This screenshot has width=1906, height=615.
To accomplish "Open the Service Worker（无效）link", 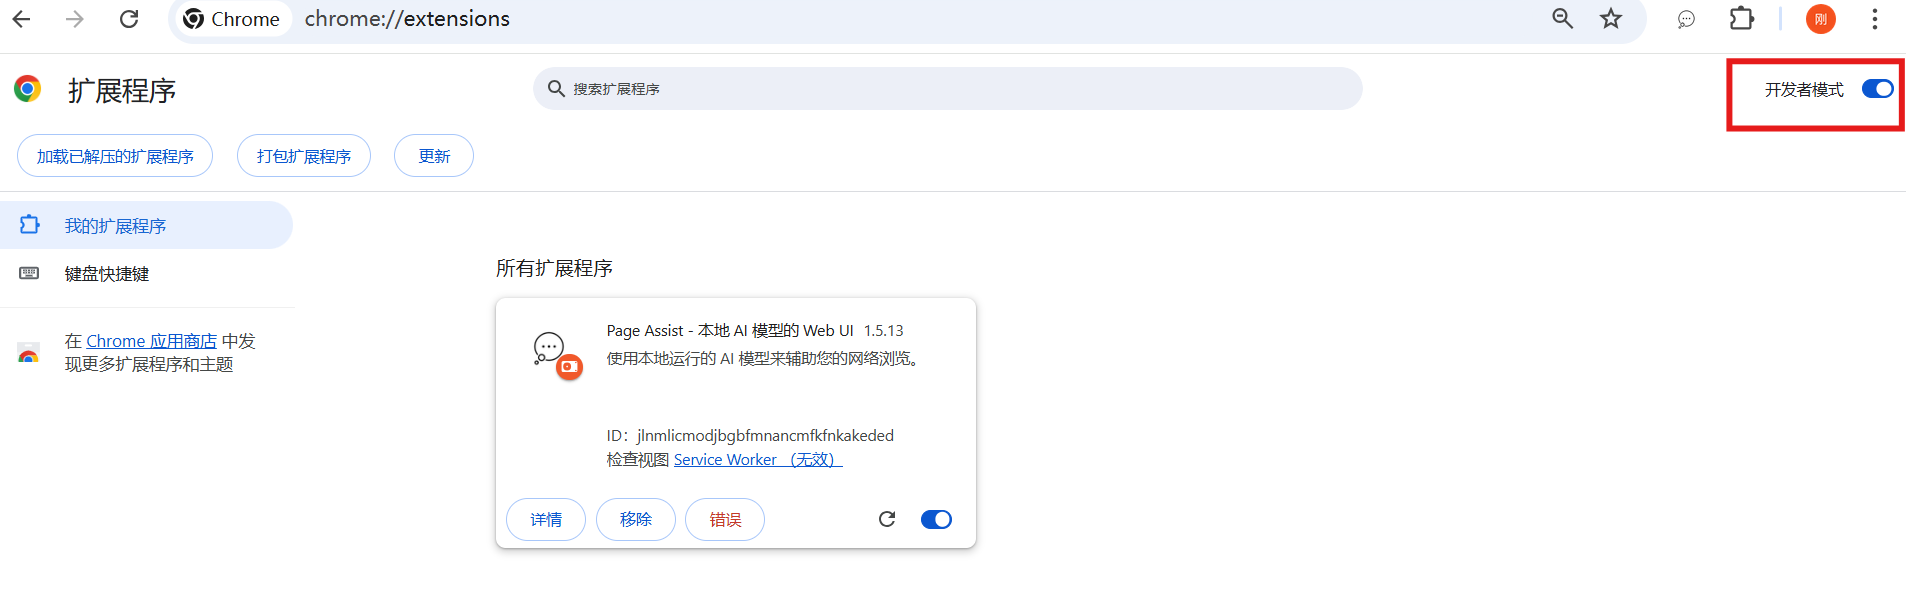I will pyautogui.click(x=758, y=460).
